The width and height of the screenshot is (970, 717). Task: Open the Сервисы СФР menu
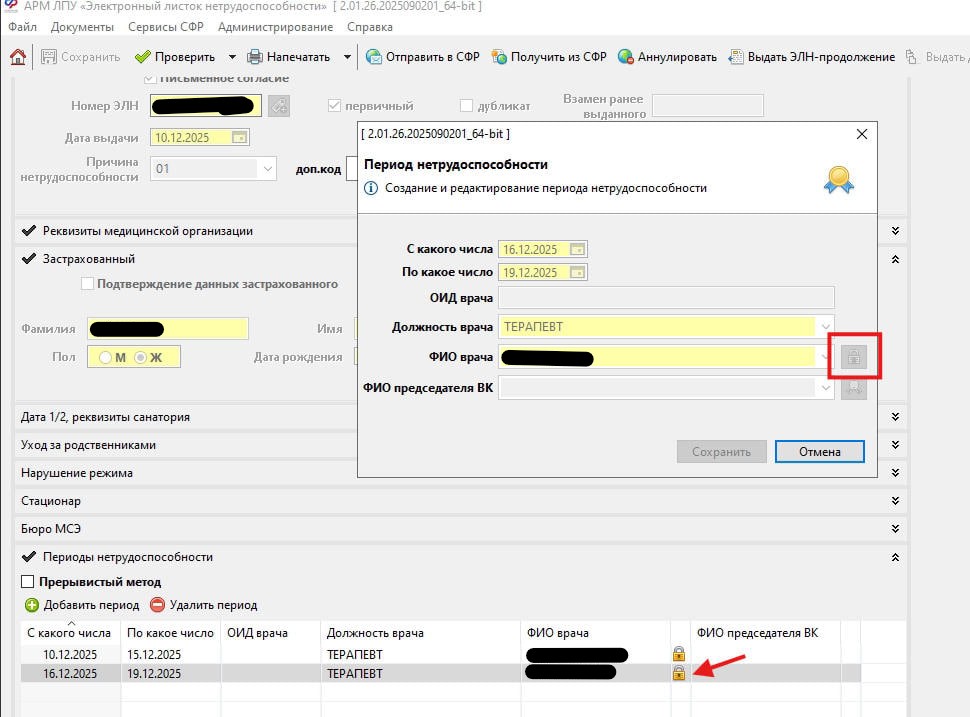click(x=165, y=27)
